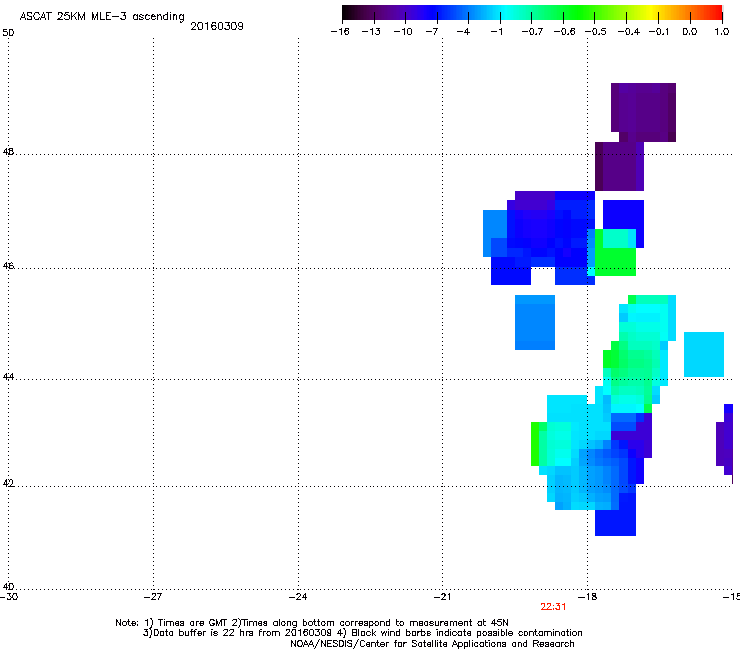This screenshot has width=740, height=650.
Task: Click the colorbar label 1.0
Action: (722, 32)
